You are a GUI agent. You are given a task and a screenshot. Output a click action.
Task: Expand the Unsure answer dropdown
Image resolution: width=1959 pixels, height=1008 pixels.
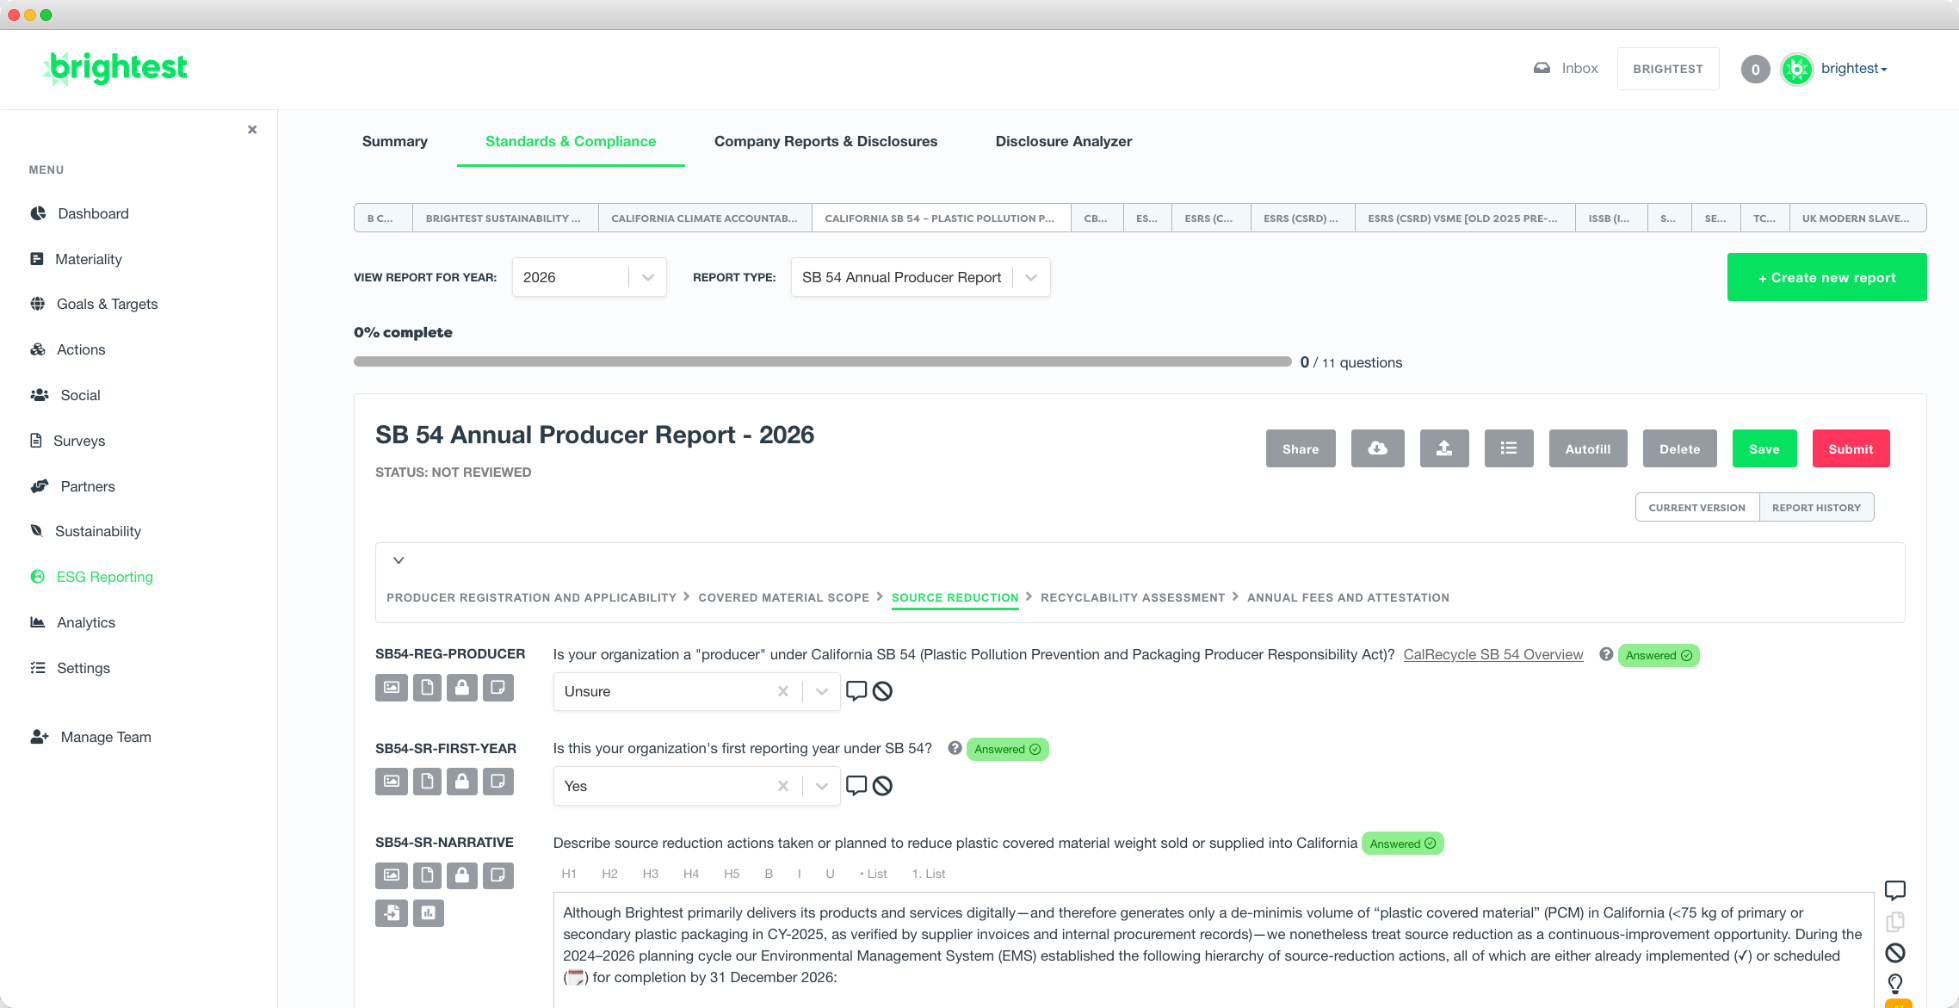(x=821, y=692)
